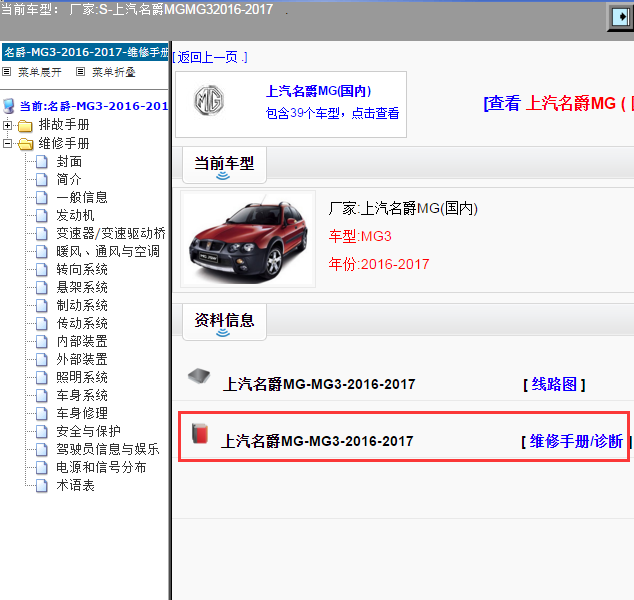
Task: Click the page icon next to 传动系统
Action: pyautogui.click(x=41, y=323)
